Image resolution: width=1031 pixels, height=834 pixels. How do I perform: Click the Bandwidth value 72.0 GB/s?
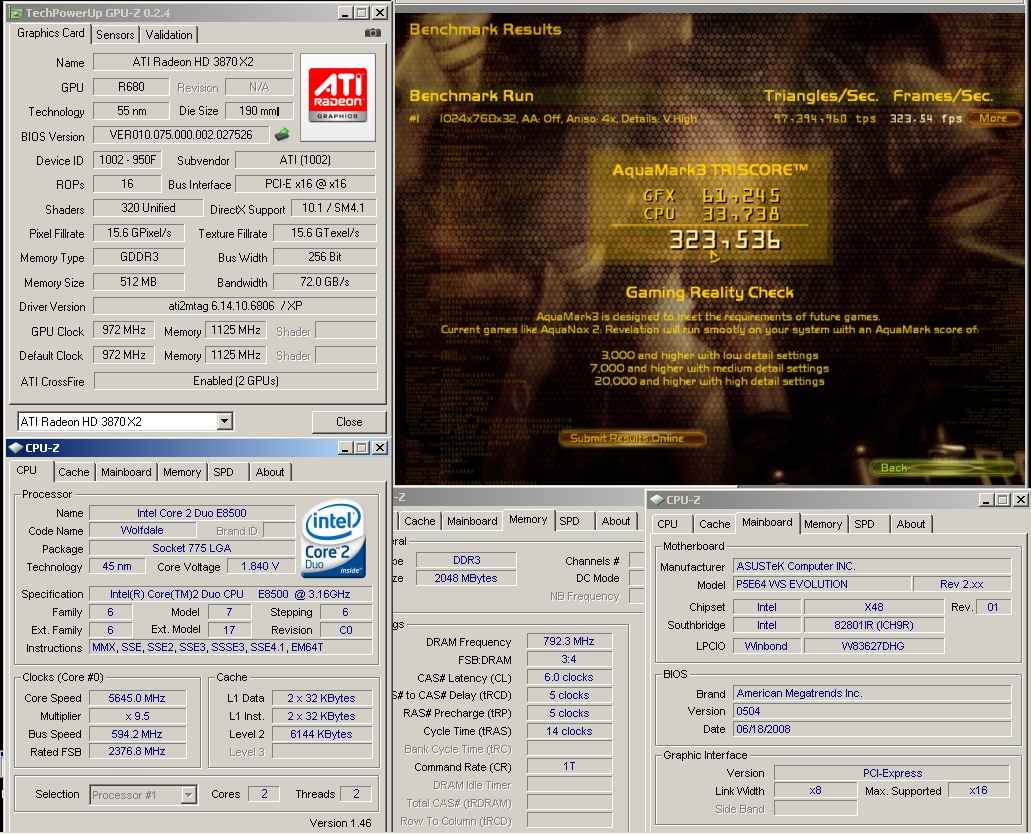tap(325, 282)
